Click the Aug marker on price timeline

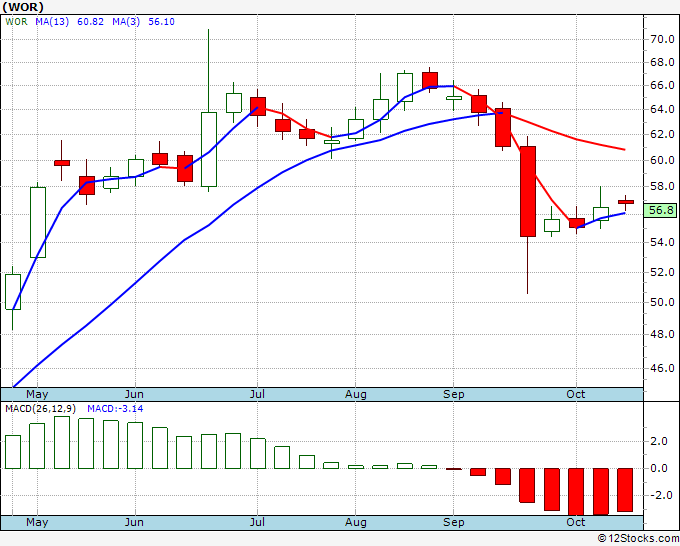click(356, 394)
